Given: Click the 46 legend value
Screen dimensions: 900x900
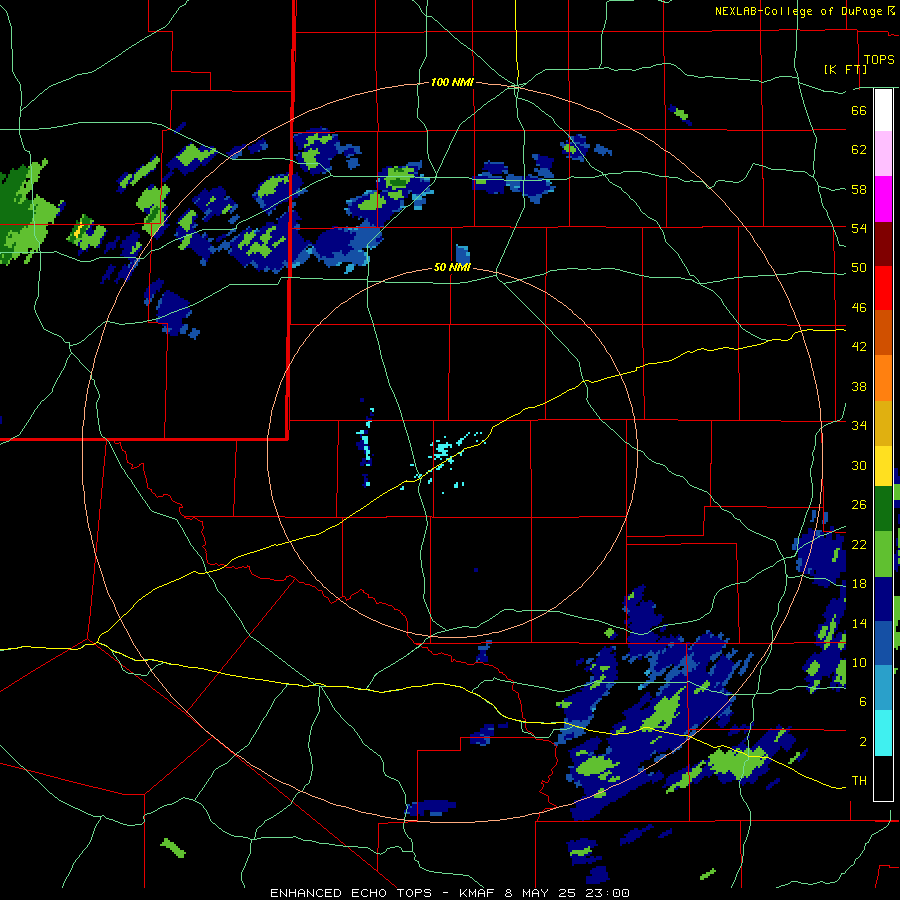Looking at the screenshot, I should pos(859,307).
